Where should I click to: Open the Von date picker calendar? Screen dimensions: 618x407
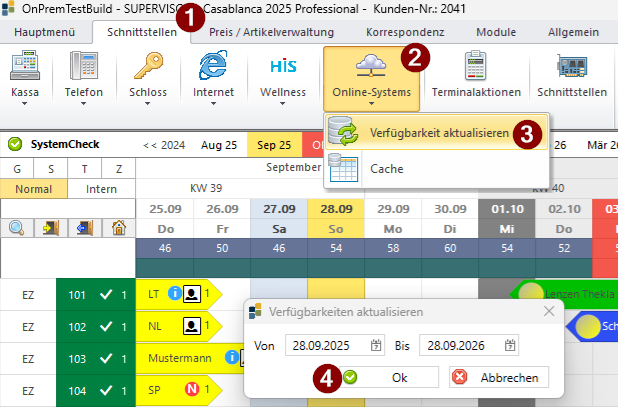[x=376, y=345]
